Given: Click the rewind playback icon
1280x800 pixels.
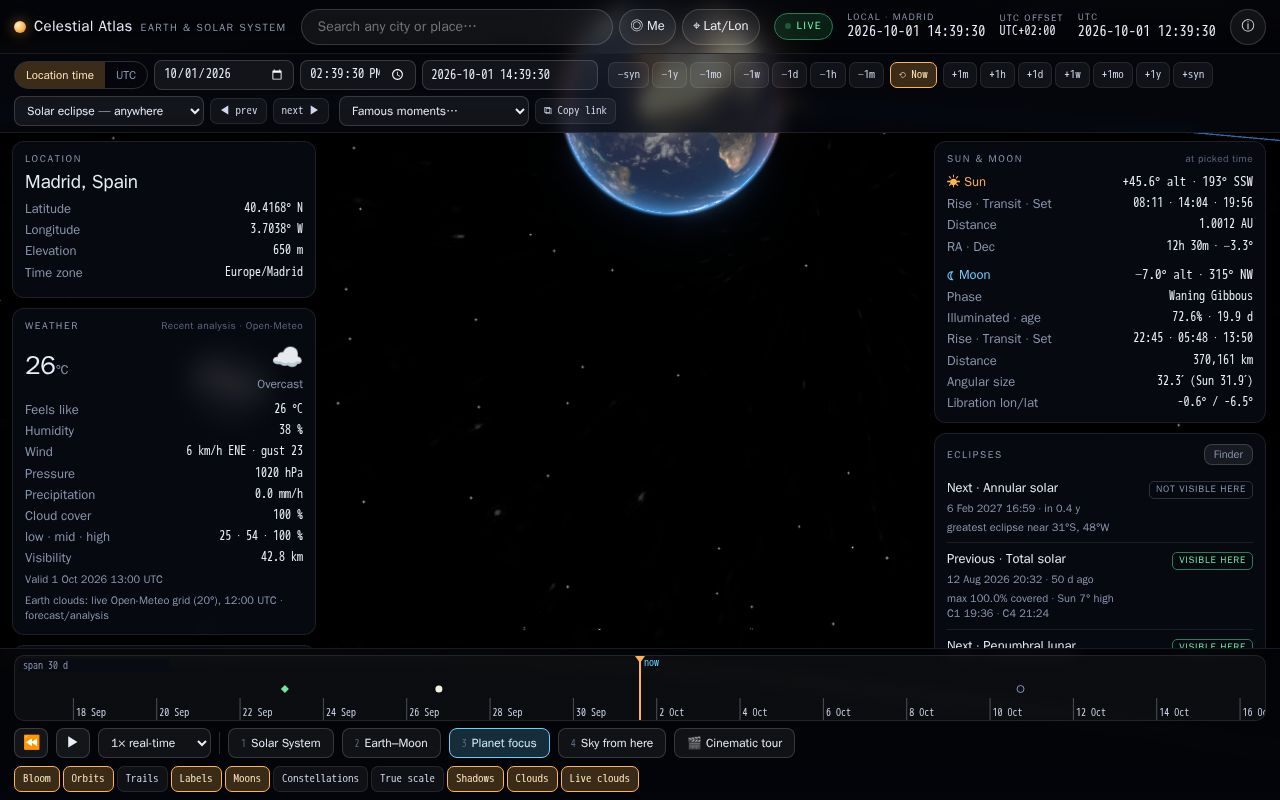Looking at the screenshot, I should click(31, 743).
